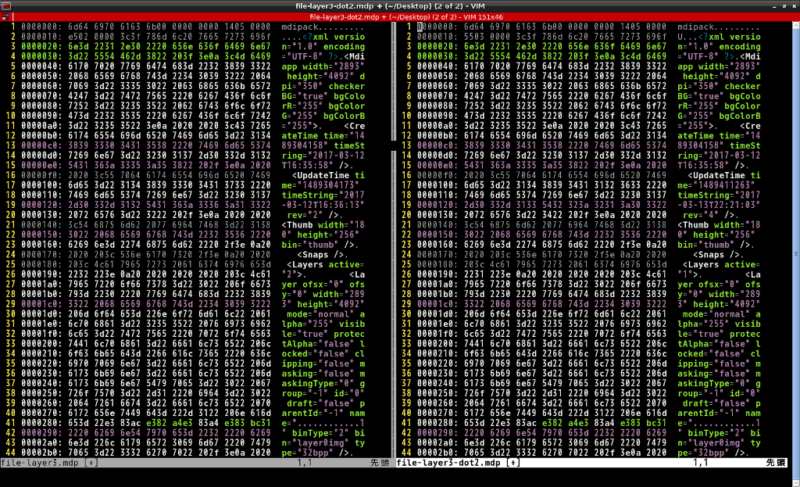Click the scrollbar down arrow at bottom
The image size is (800, 487).
(x=796, y=482)
